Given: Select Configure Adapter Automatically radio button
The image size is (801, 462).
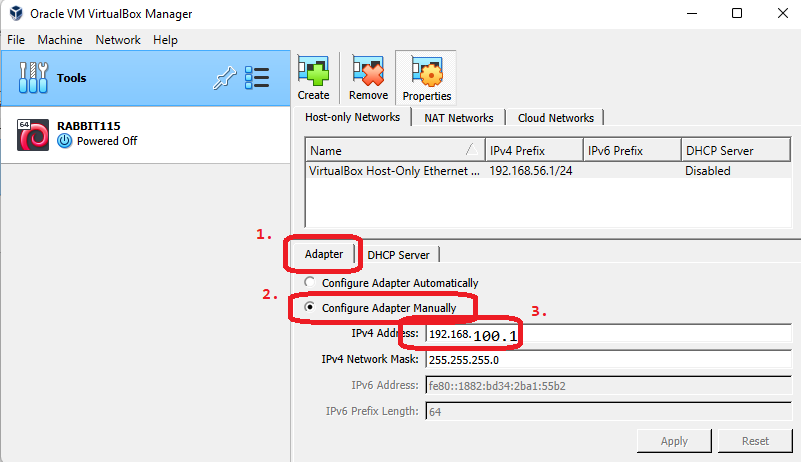Looking at the screenshot, I should pyautogui.click(x=310, y=282).
